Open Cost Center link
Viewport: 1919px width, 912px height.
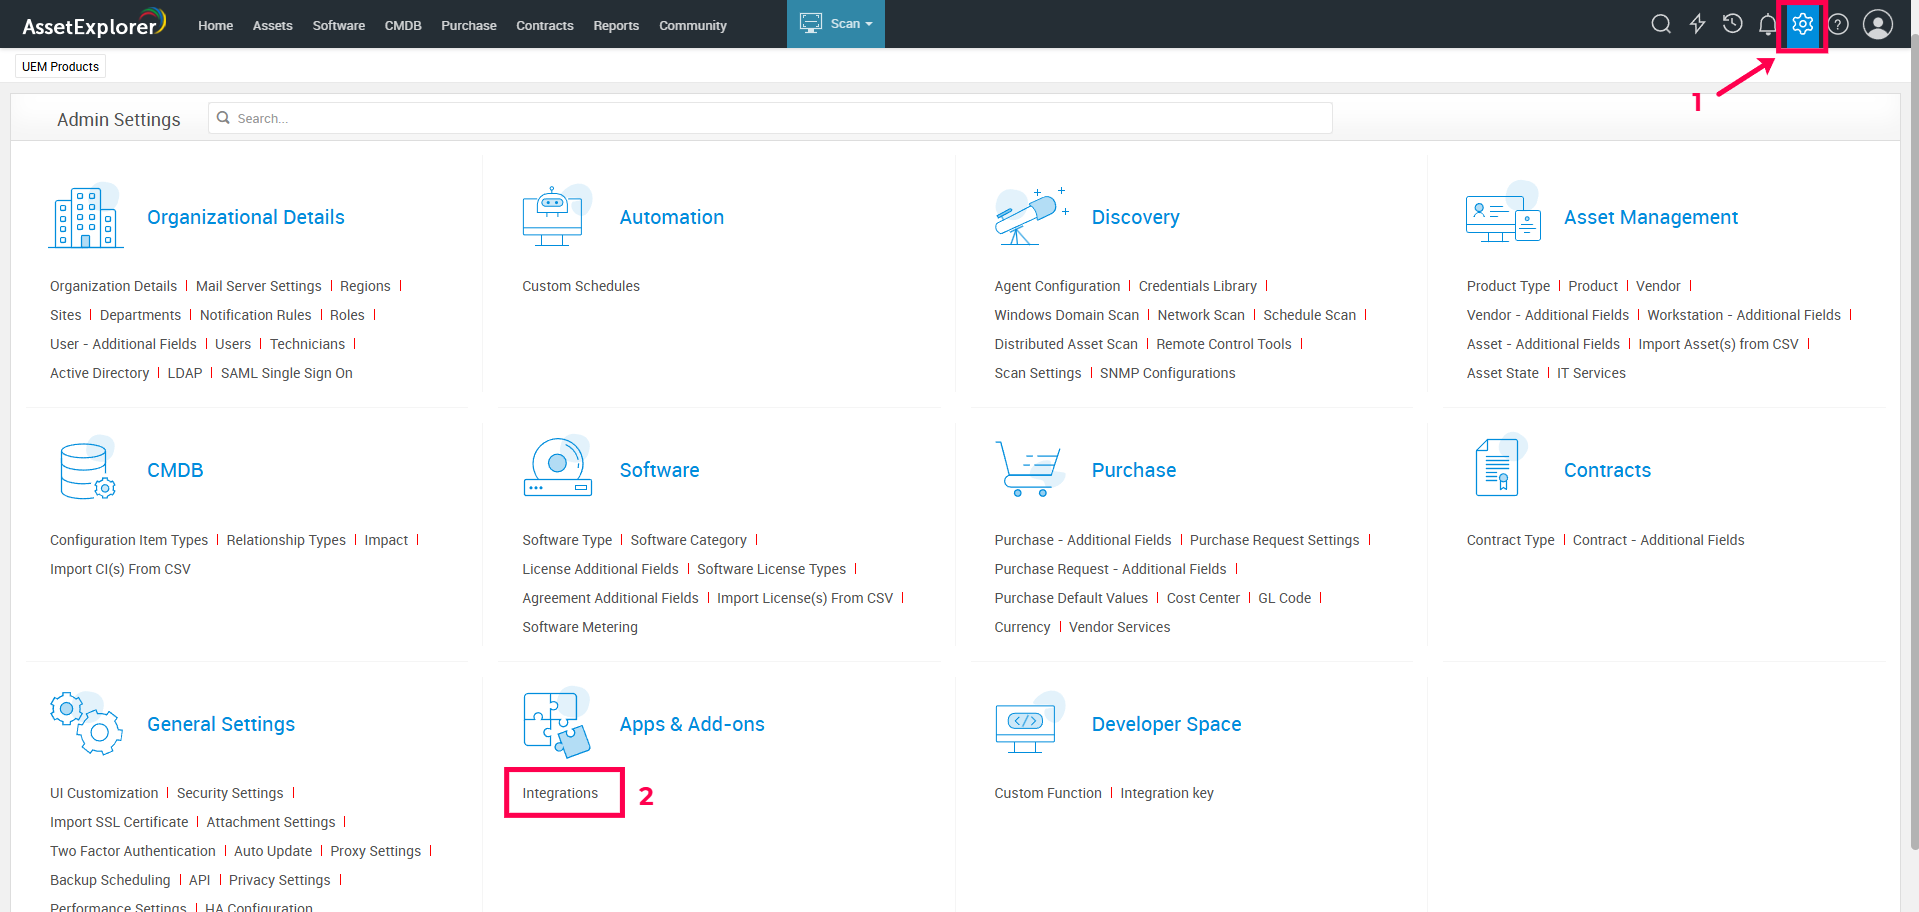point(1203,598)
